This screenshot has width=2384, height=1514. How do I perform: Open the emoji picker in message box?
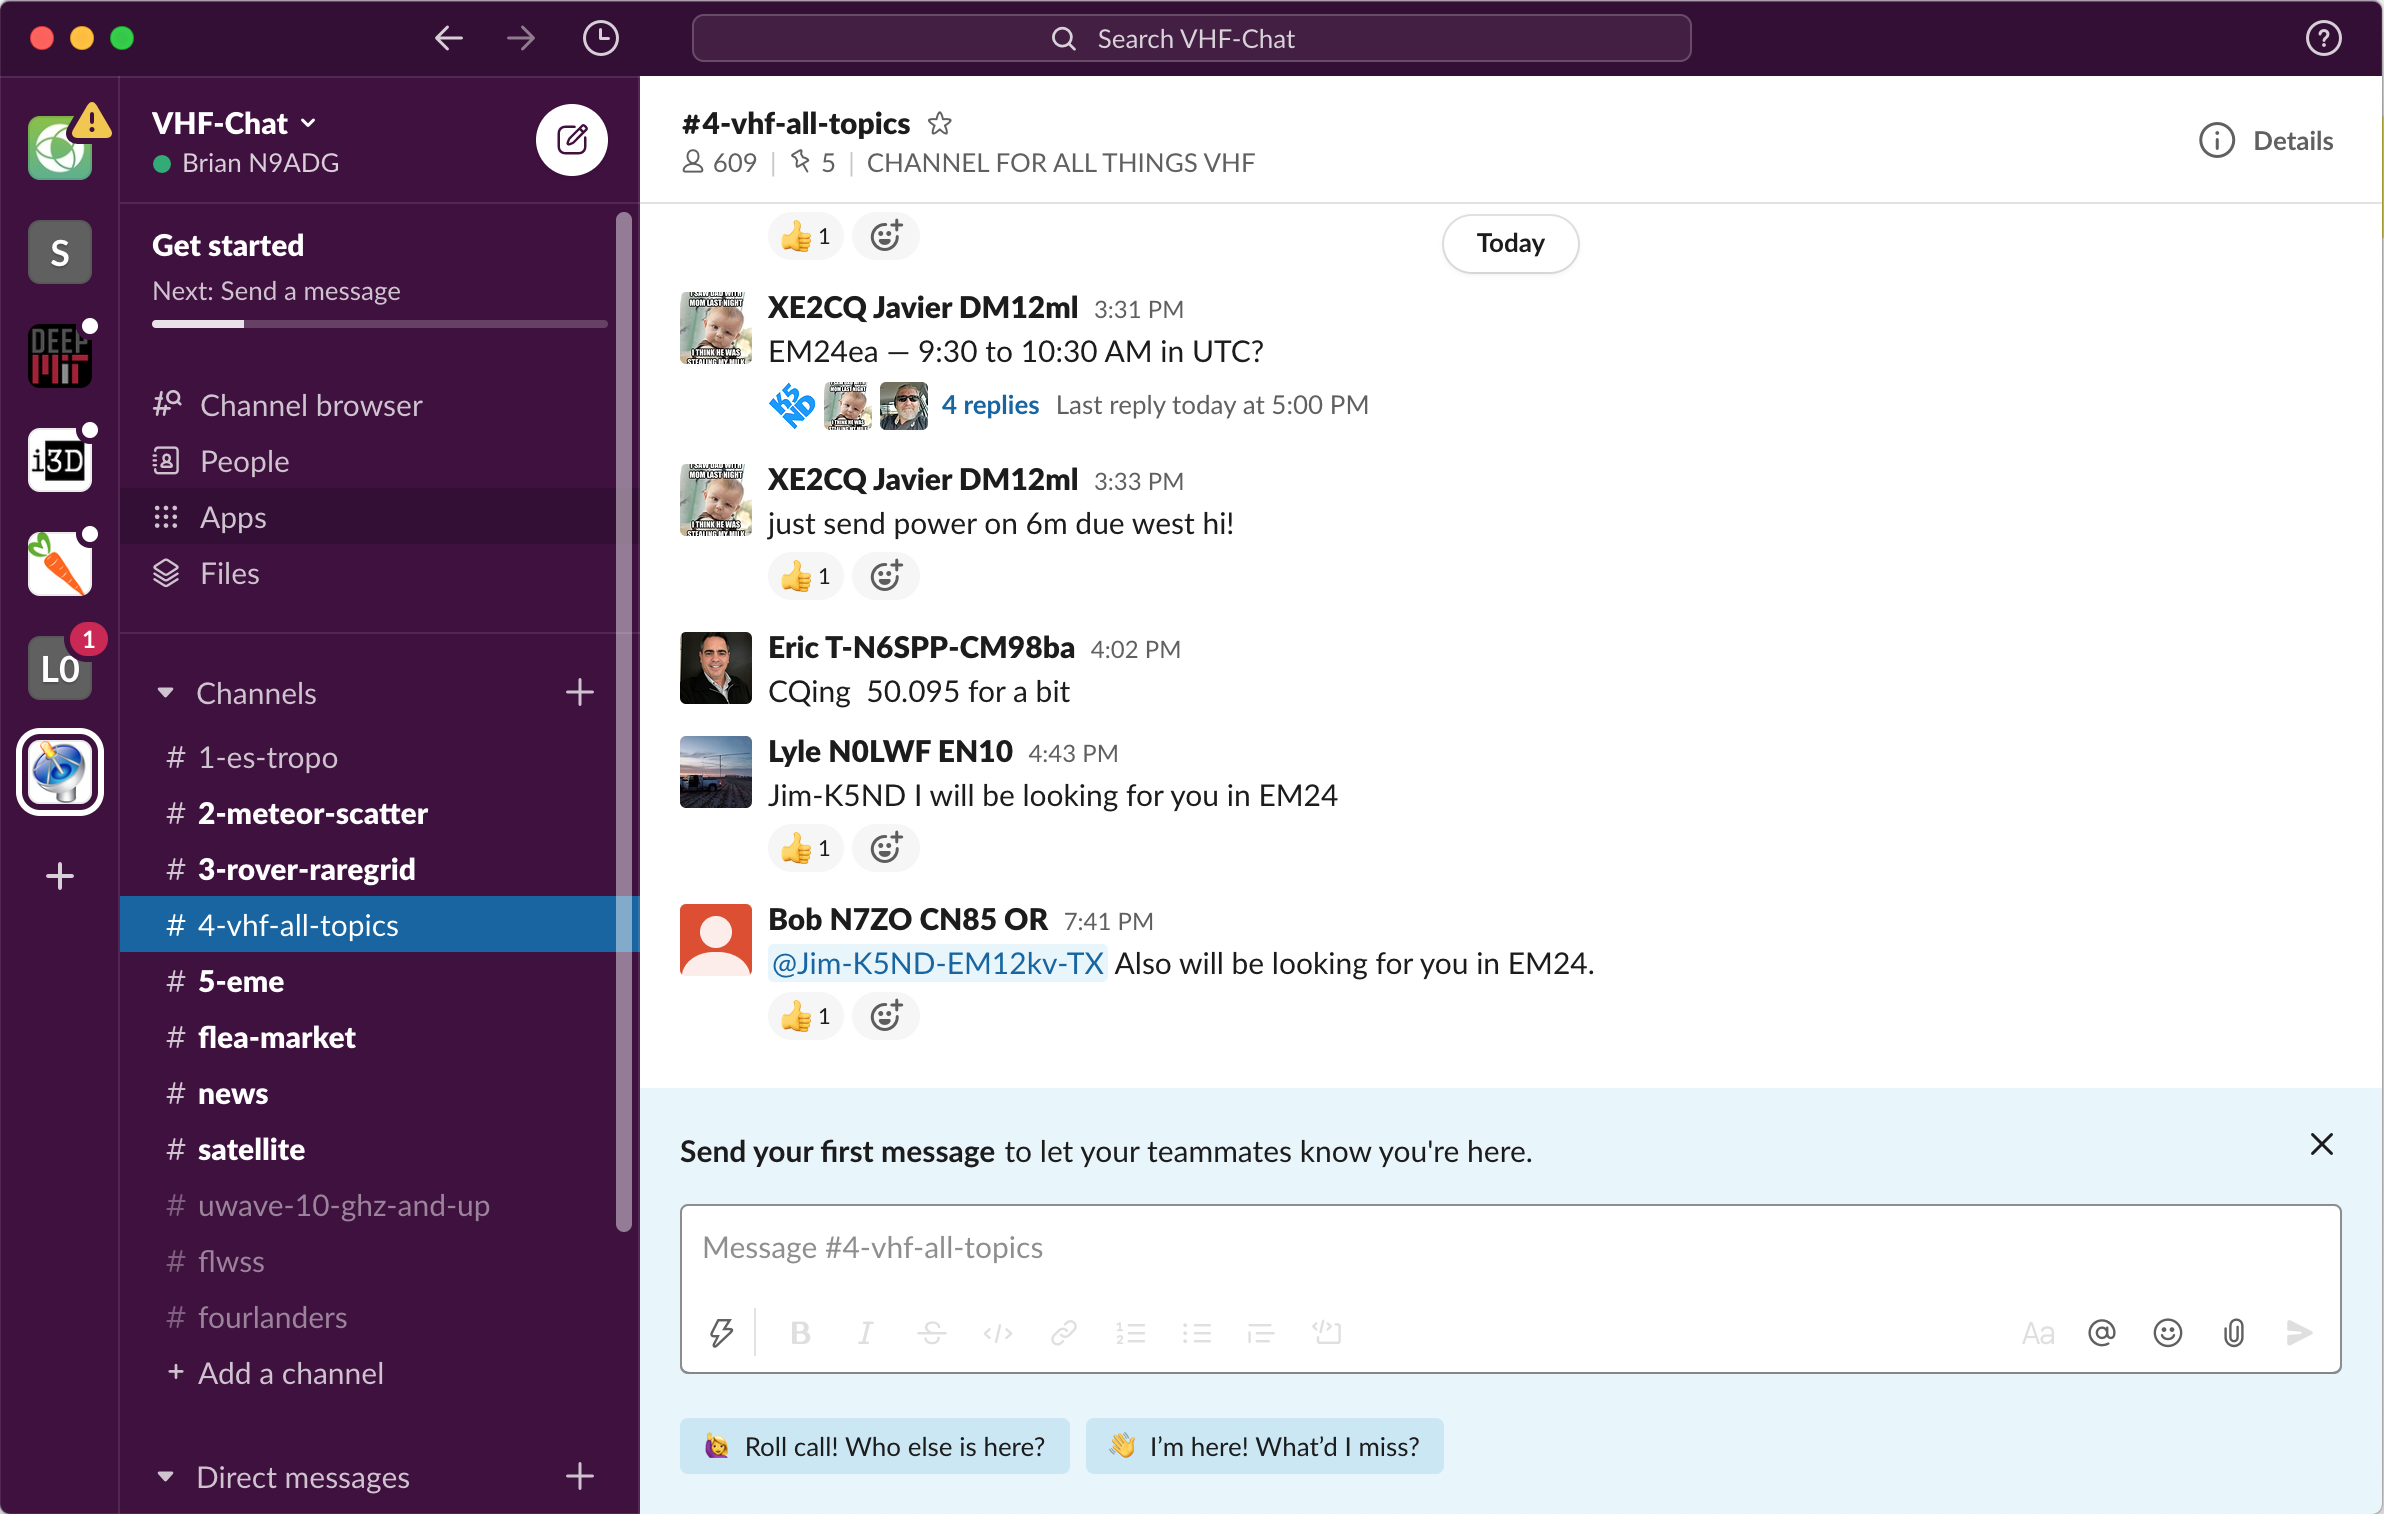[x=2167, y=1333]
